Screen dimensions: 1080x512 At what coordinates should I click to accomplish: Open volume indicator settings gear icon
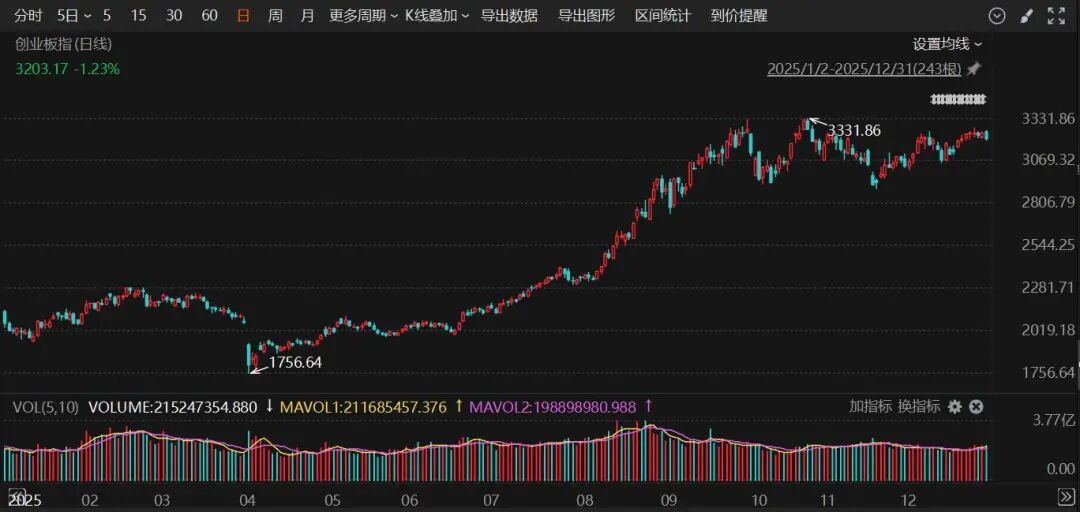point(955,406)
